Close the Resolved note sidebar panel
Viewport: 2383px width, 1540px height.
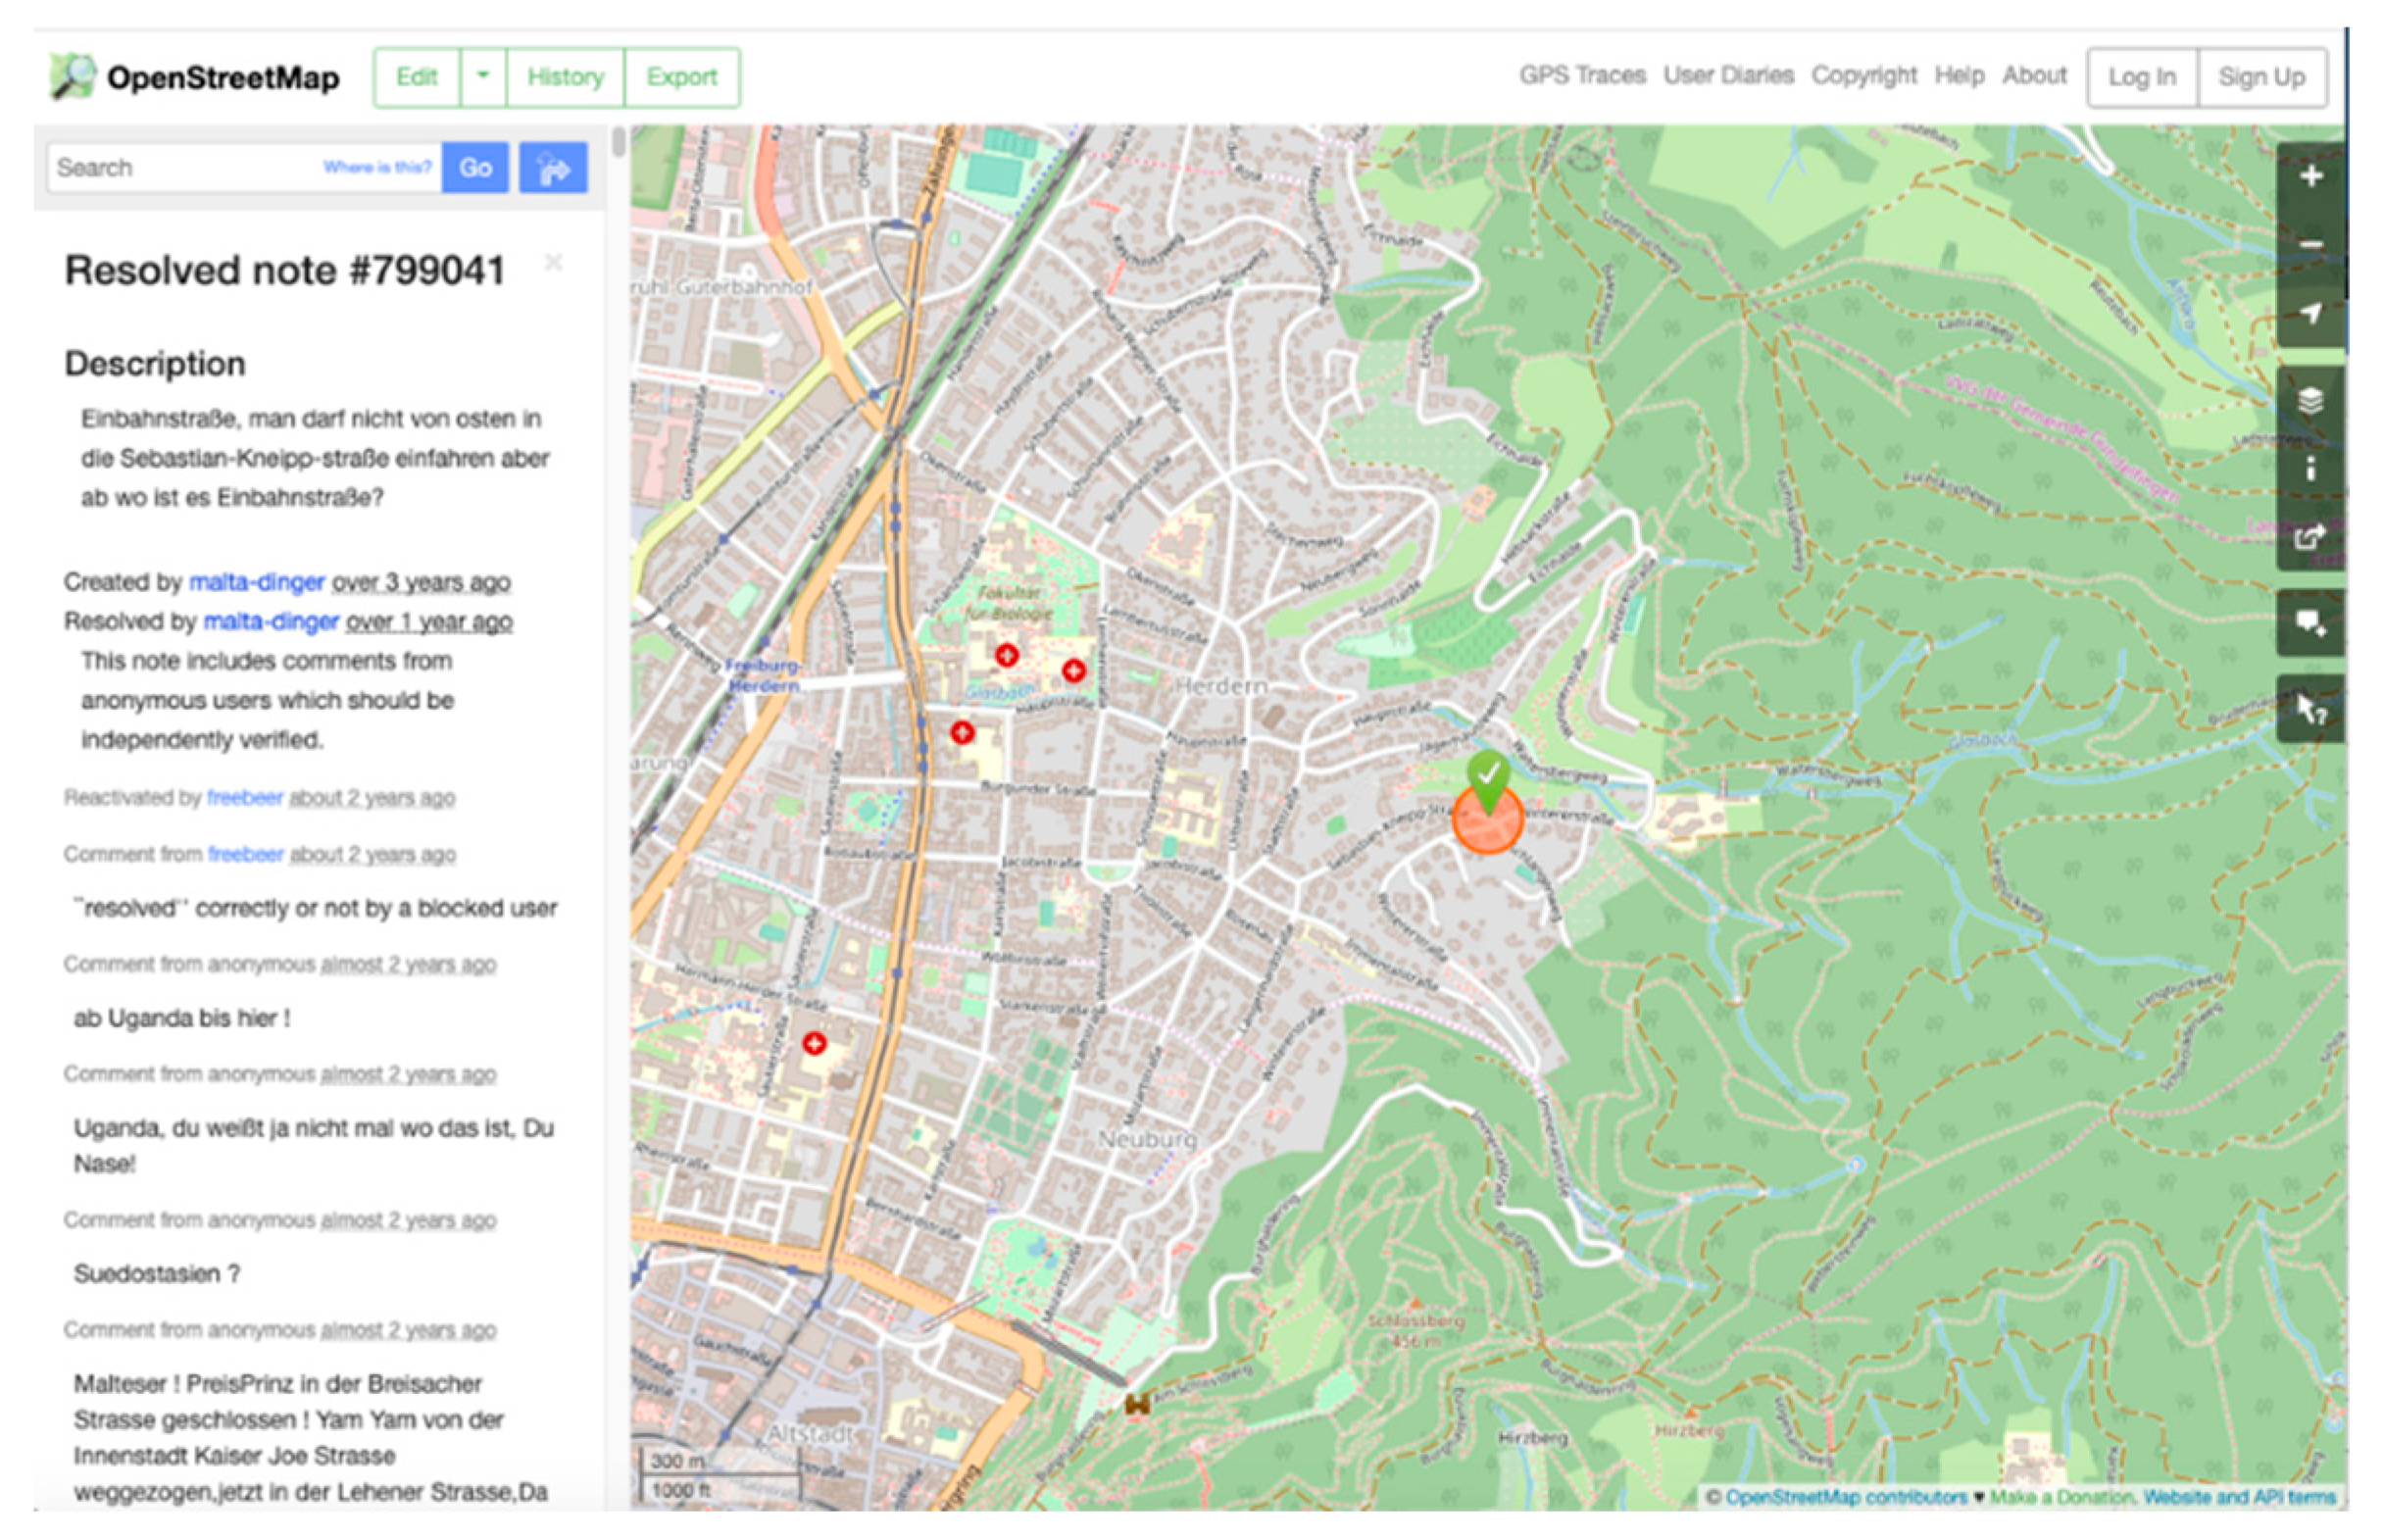click(x=553, y=263)
